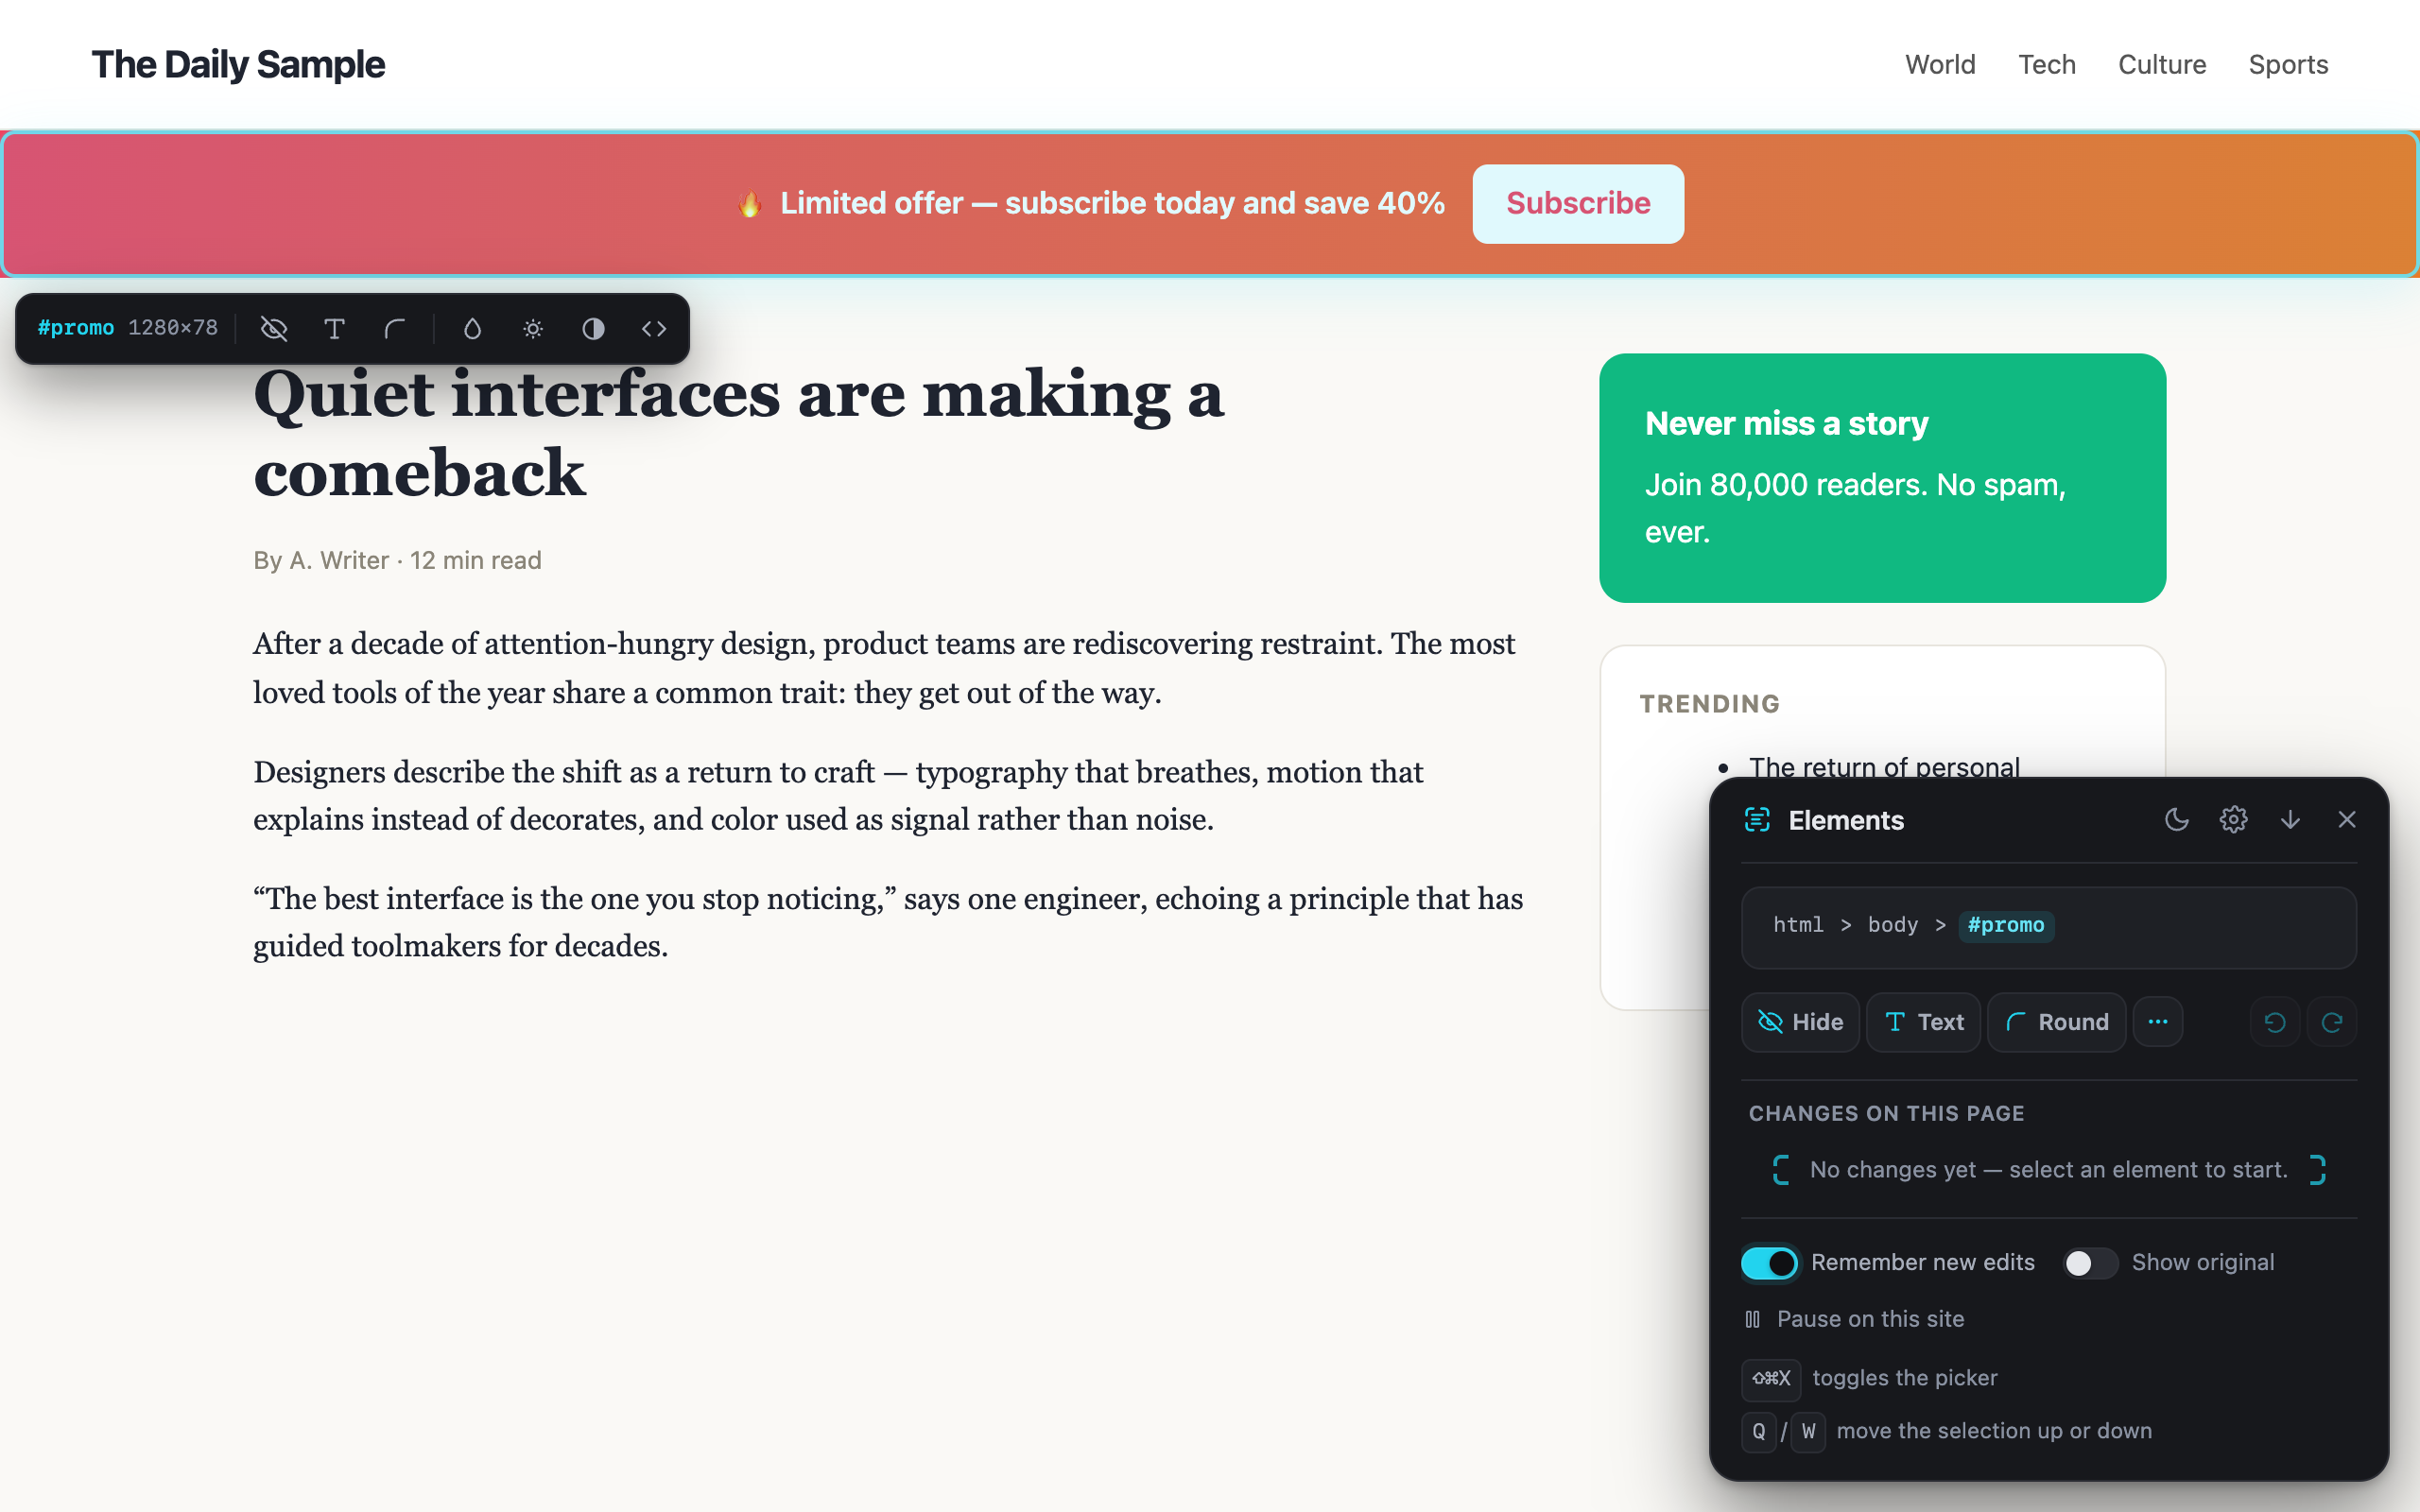Enable the Show original switch
Screen dimensions: 2420x1512
click(x=2090, y=1263)
